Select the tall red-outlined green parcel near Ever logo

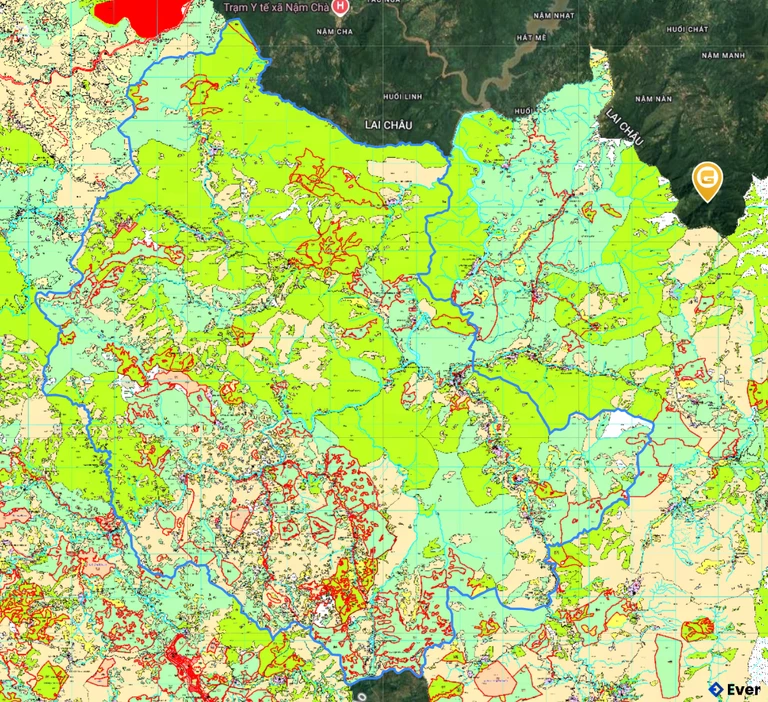pyautogui.click(x=666, y=664)
